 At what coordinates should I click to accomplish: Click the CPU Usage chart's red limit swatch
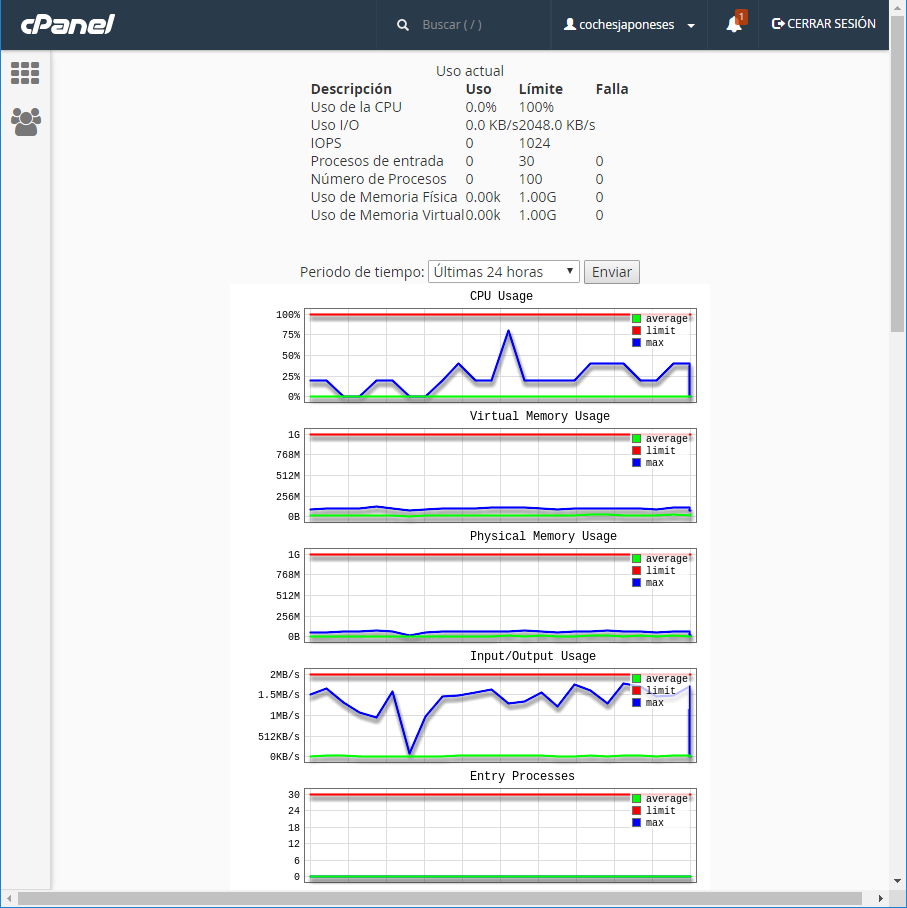(x=637, y=331)
